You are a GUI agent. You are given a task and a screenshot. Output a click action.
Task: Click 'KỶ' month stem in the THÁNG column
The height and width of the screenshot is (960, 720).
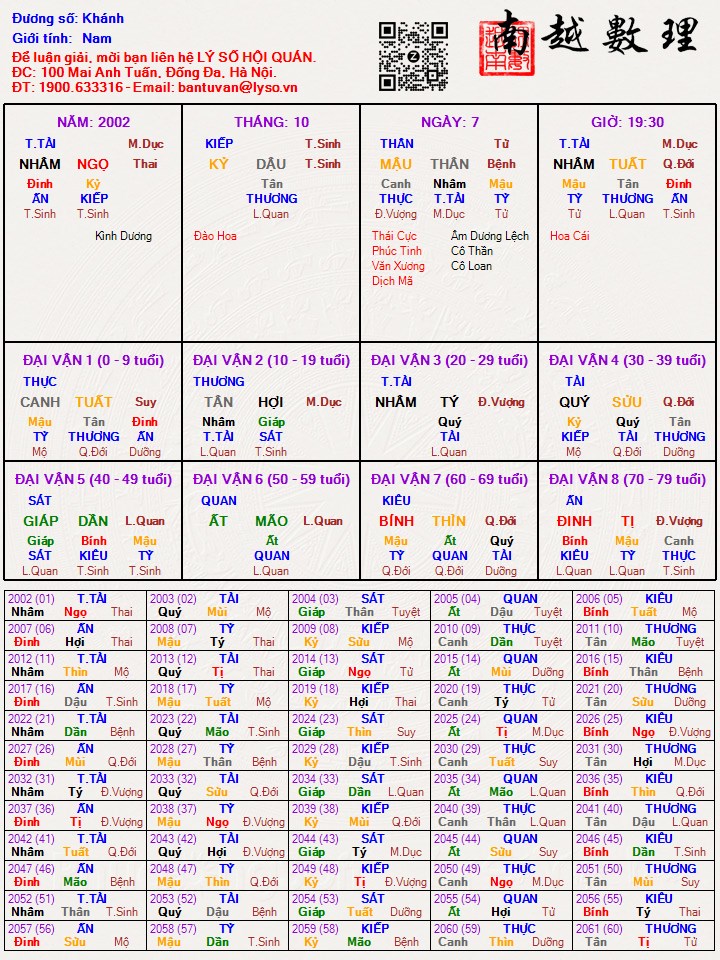tap(218, 164)
